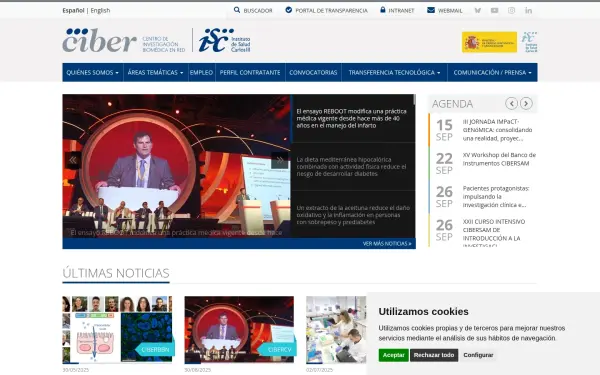Image resolution: width=600 pixels, height=375 pixels.
Task: Open the YouTube social icon
Action: [x=494, y=10]
